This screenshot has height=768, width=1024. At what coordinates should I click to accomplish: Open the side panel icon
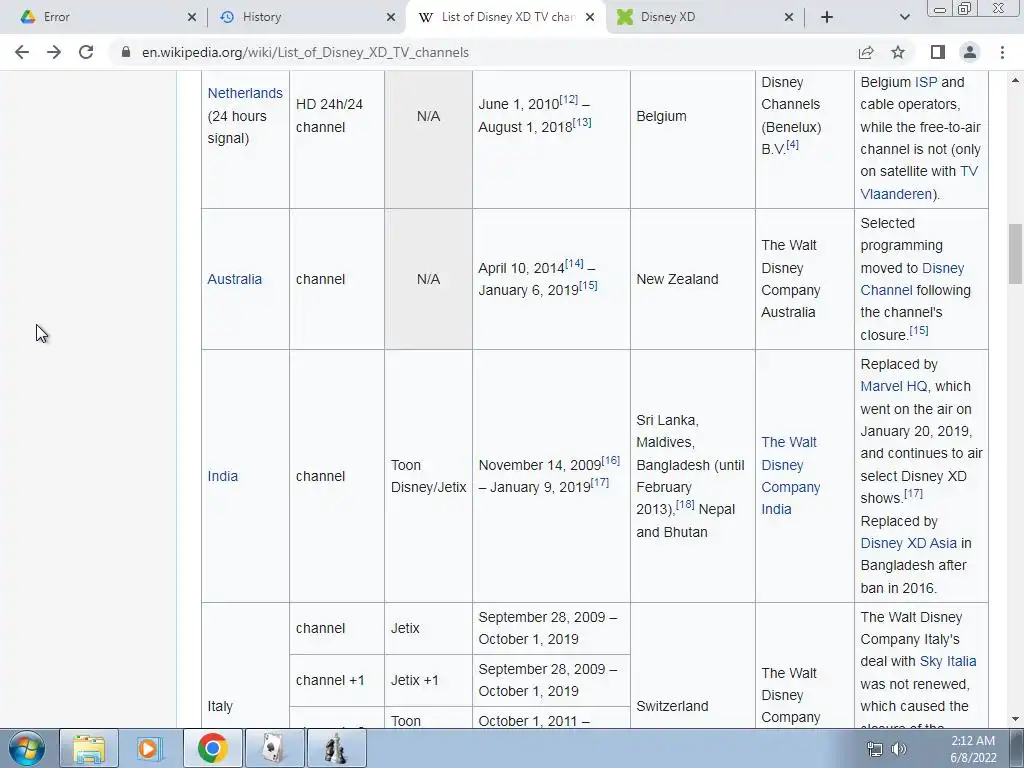tap(938, 52)
